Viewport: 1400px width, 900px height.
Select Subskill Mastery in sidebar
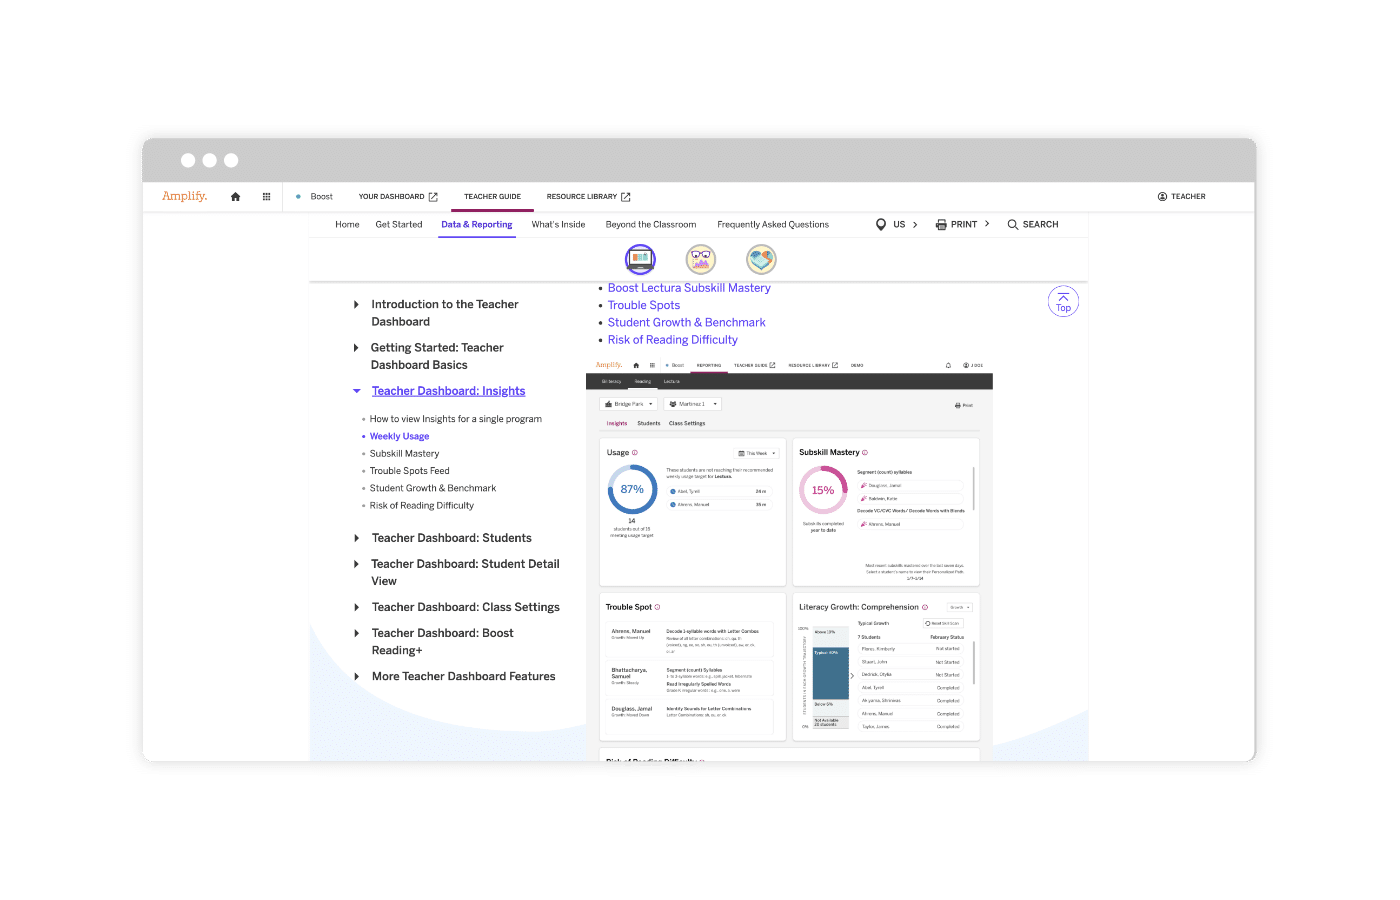pos(405,454)
